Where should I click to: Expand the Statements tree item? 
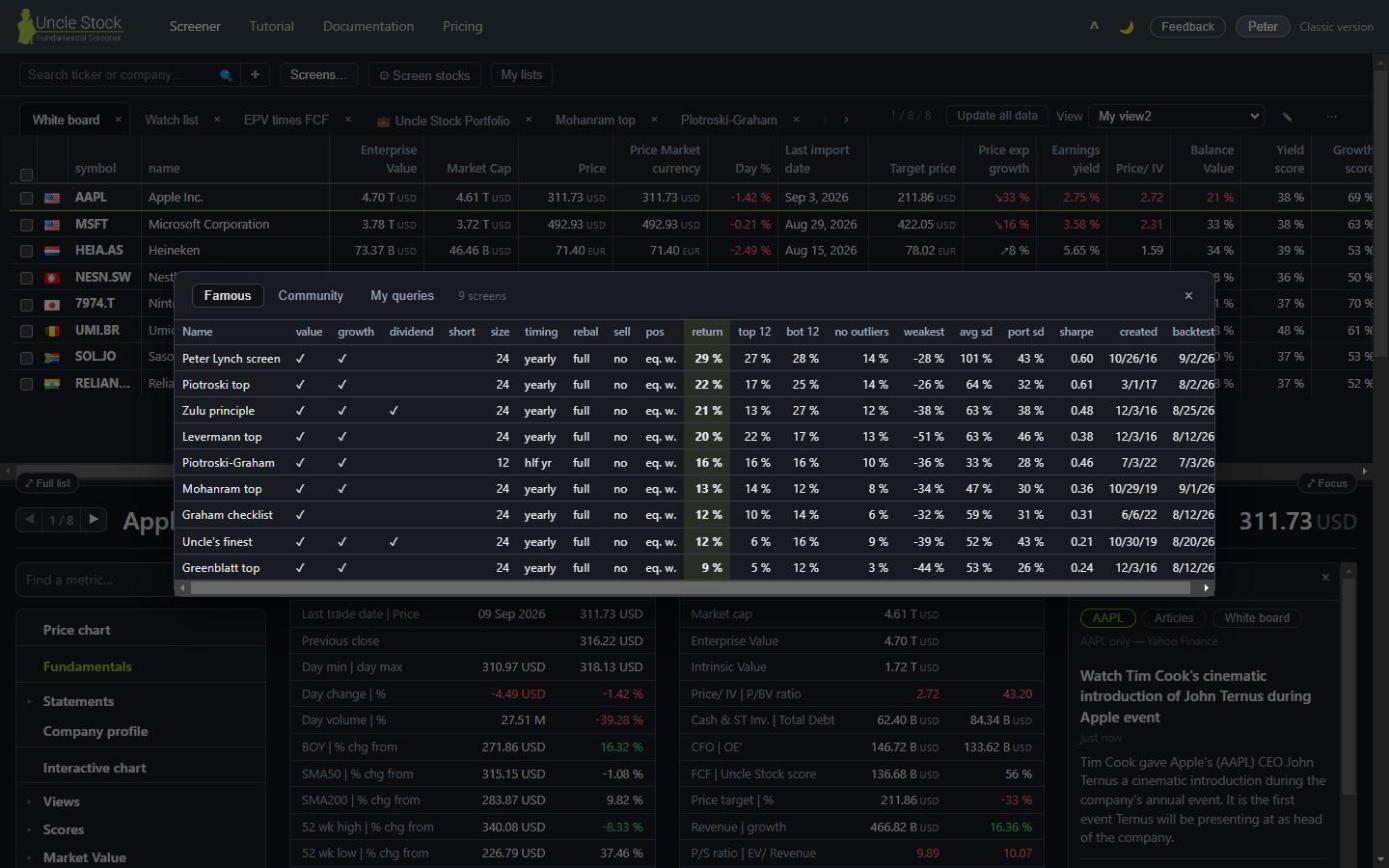coord(29,702)
